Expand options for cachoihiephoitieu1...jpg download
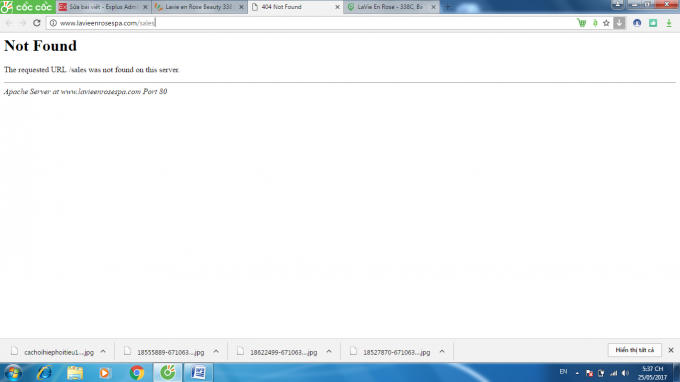The image size is (680, 382). pyautogui.click(x=103, y=352)
